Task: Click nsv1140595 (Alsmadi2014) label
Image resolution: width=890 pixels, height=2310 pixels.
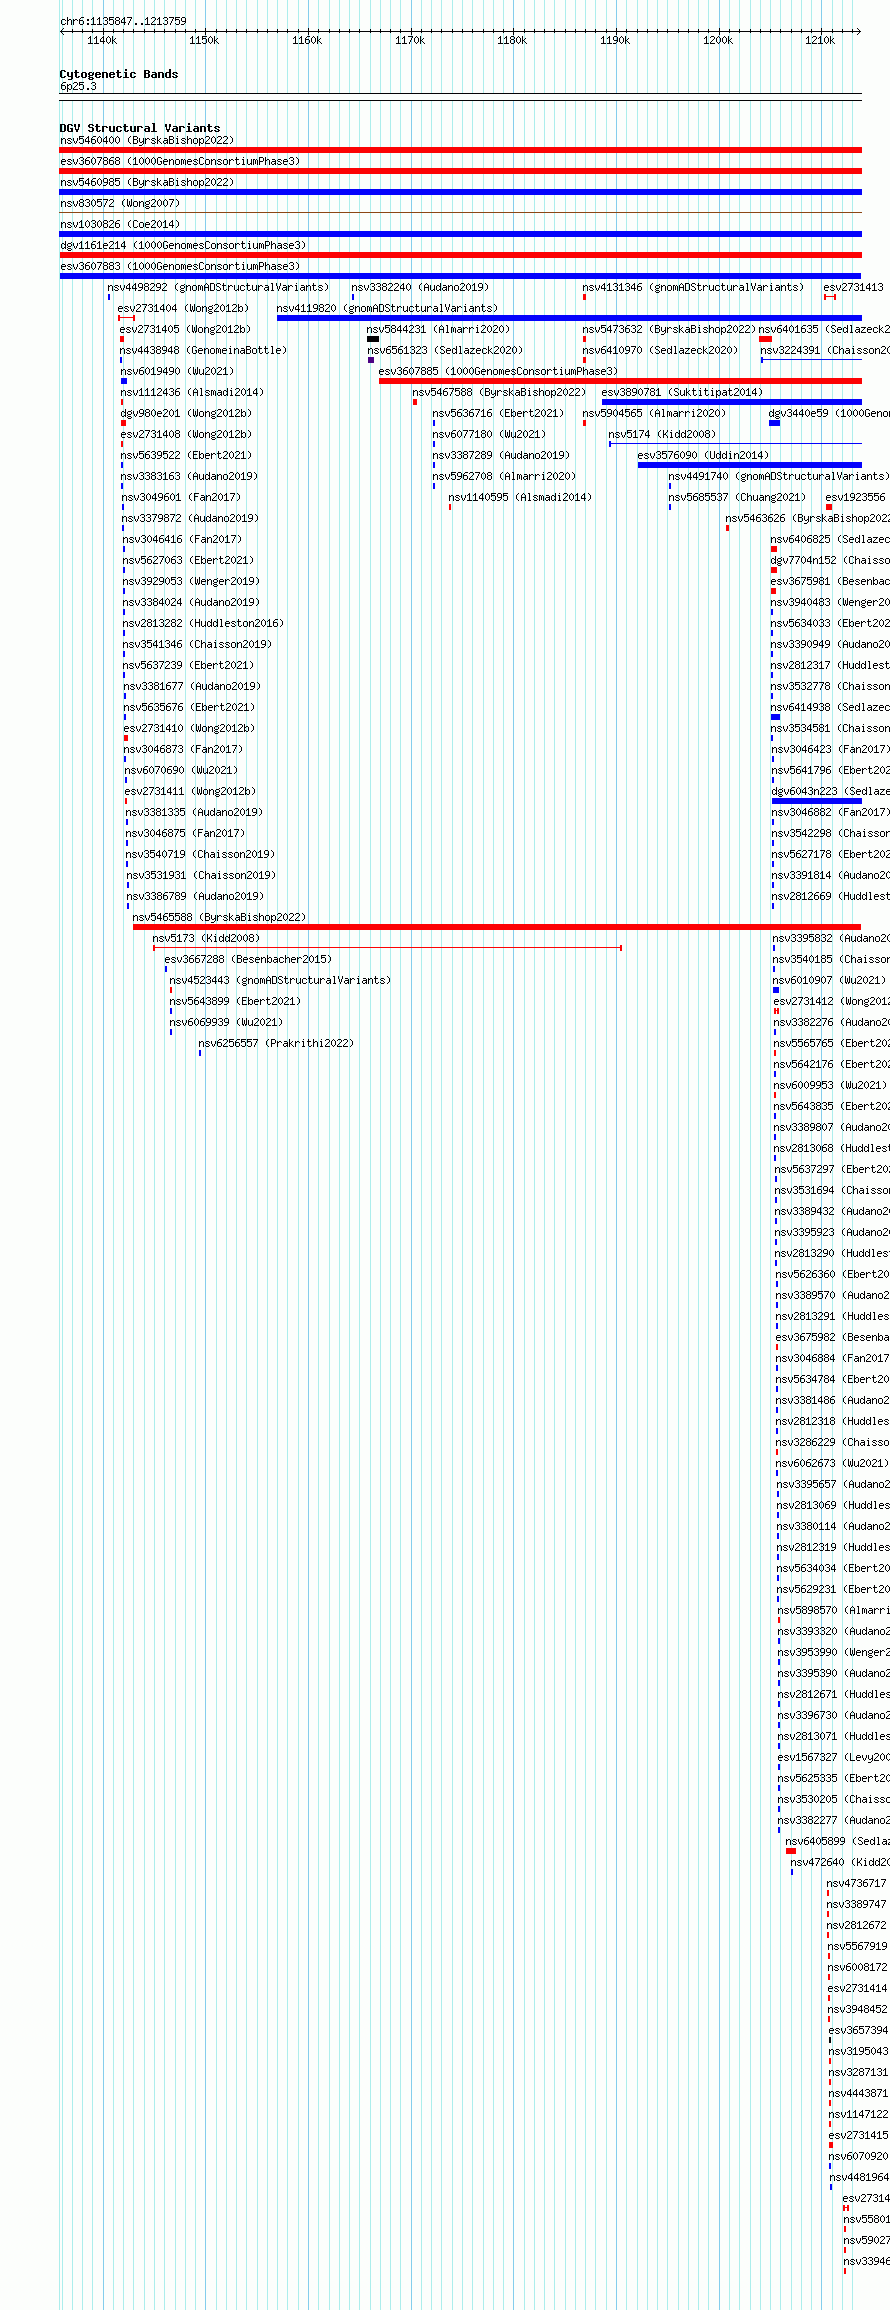Action: coord(520,497)
